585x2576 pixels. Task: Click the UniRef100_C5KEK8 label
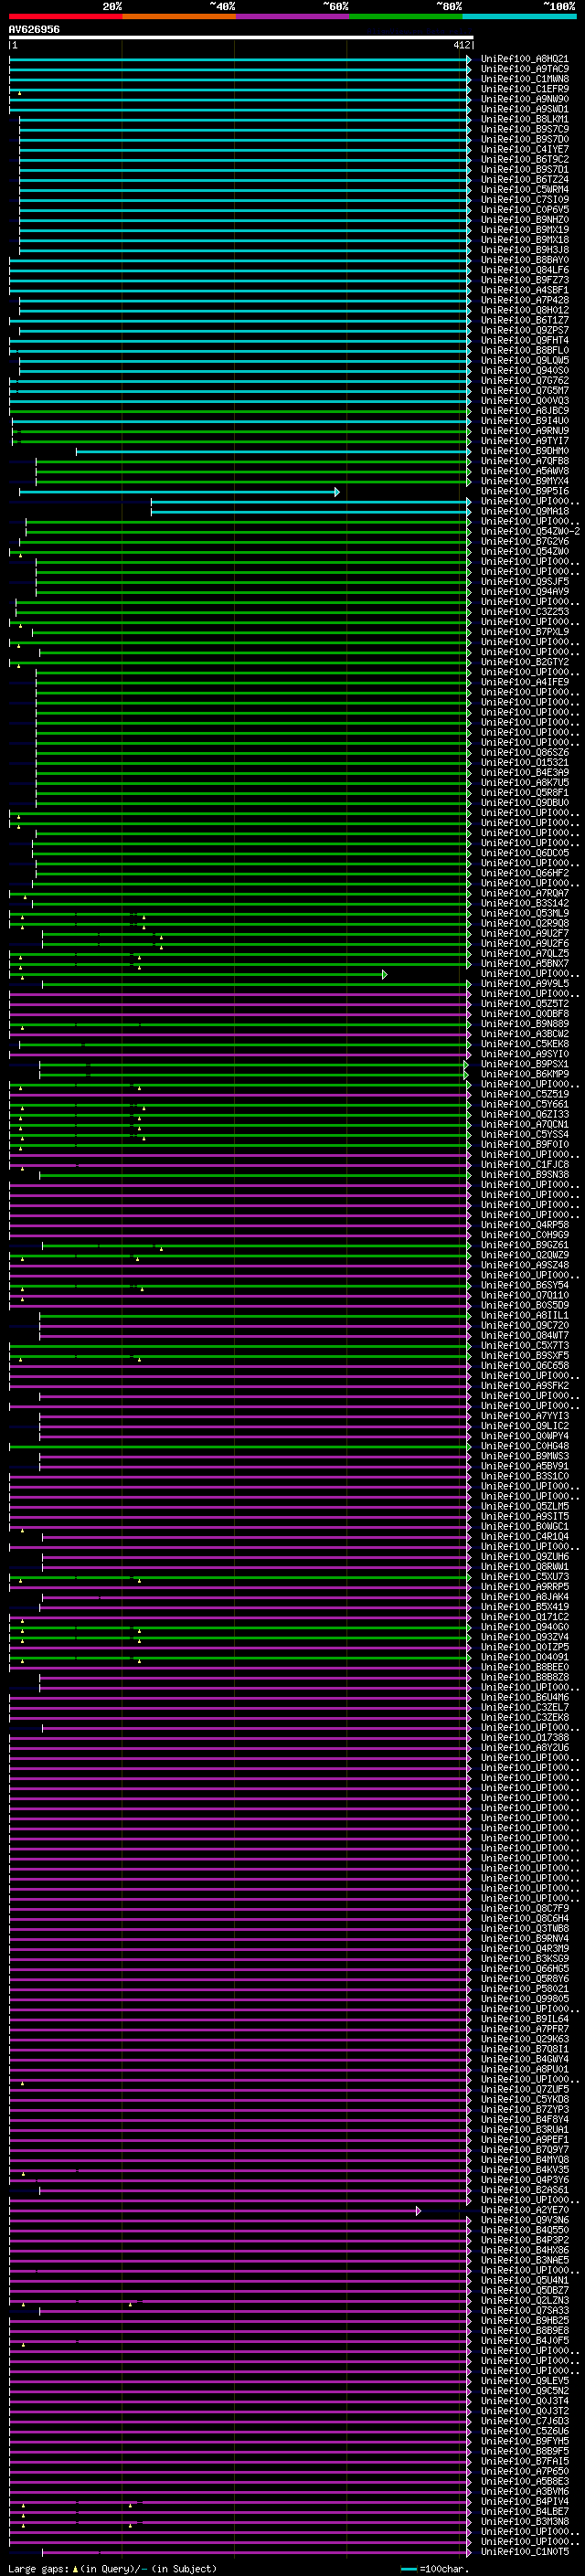[x=525, y=1044]
